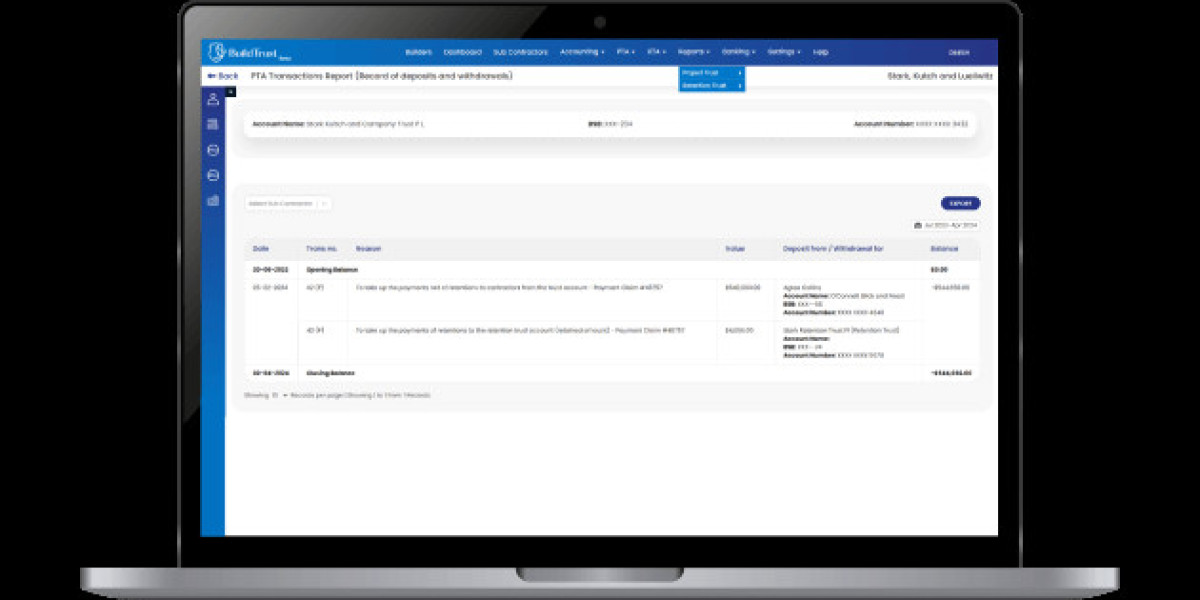Open Sub Contractors in the top navigation
This screenshot has width=1200, height=600.
pyautogui.click(x=521, y=52)
